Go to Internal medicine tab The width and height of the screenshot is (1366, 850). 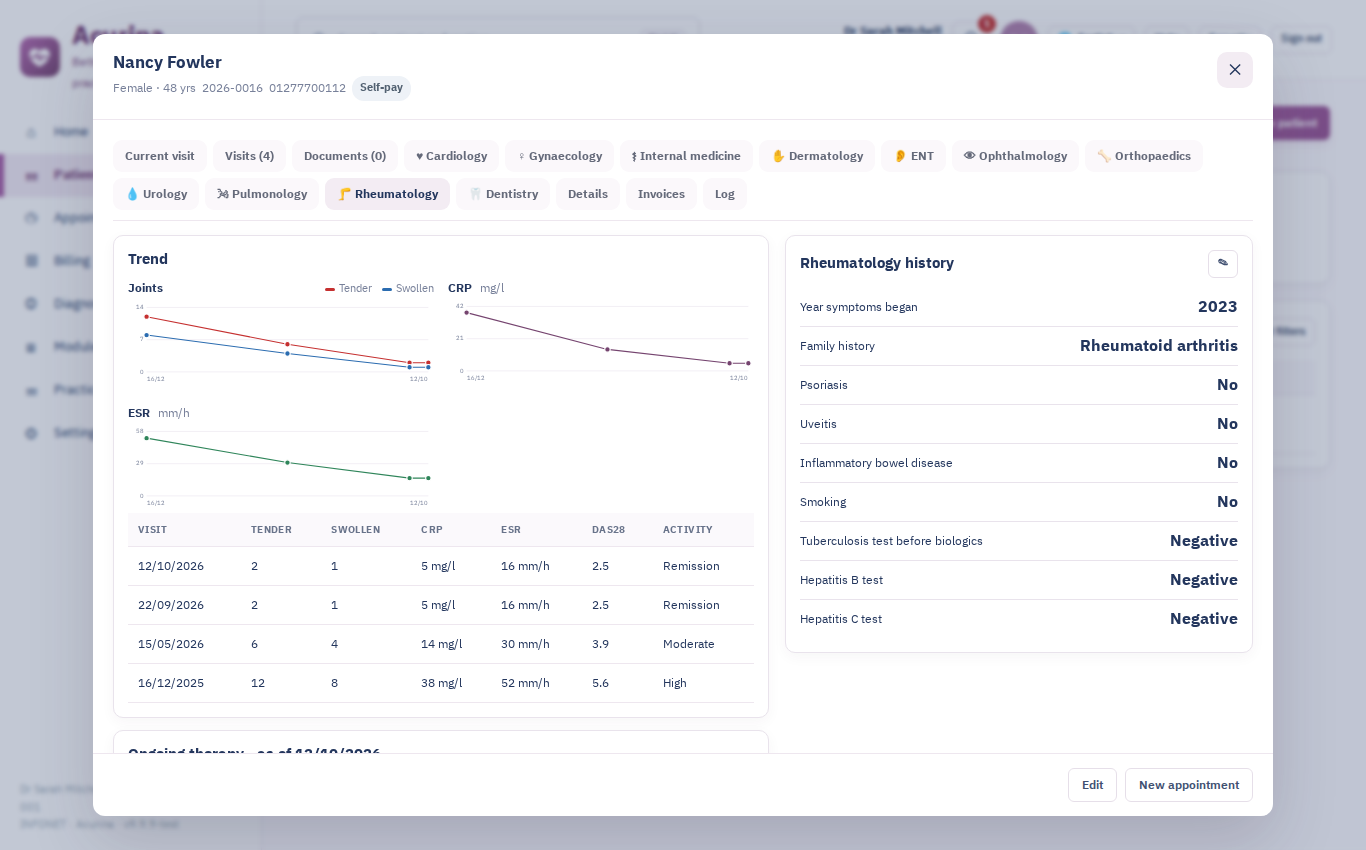point(686,156)
